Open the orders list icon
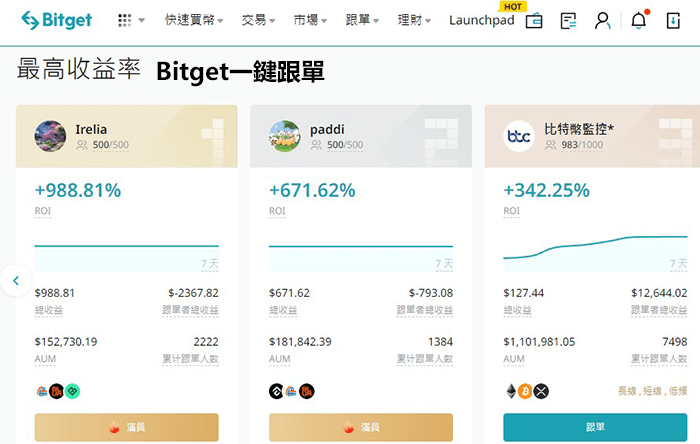The image size is (700, 444). (x=568, y=21)
